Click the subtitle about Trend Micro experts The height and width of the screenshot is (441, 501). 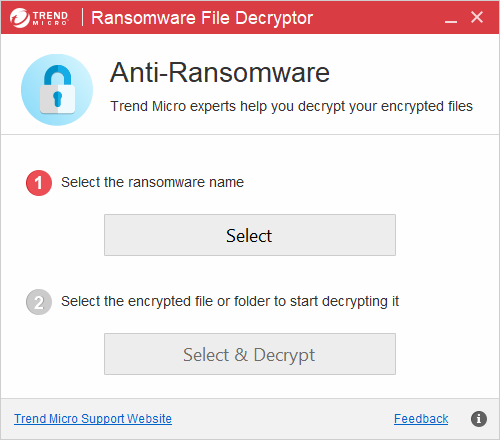pos(291,106)
